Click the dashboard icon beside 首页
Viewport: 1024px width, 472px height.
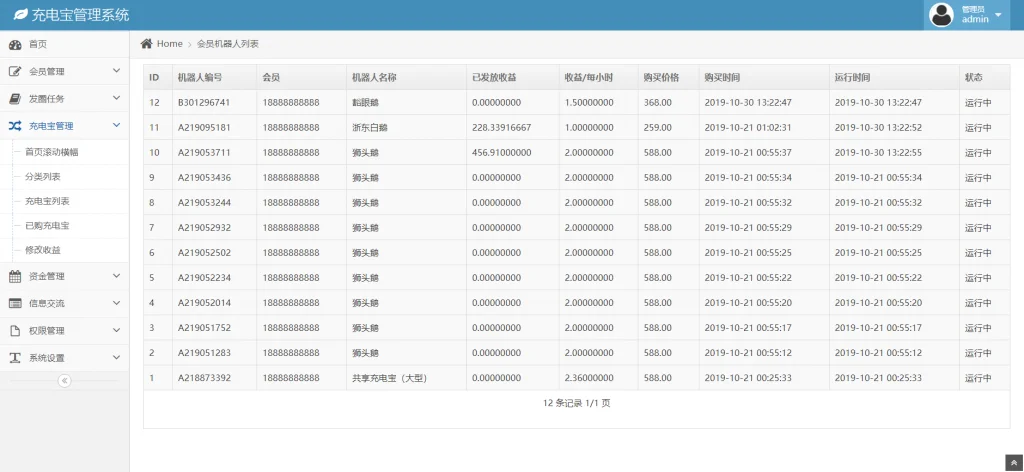15,44
